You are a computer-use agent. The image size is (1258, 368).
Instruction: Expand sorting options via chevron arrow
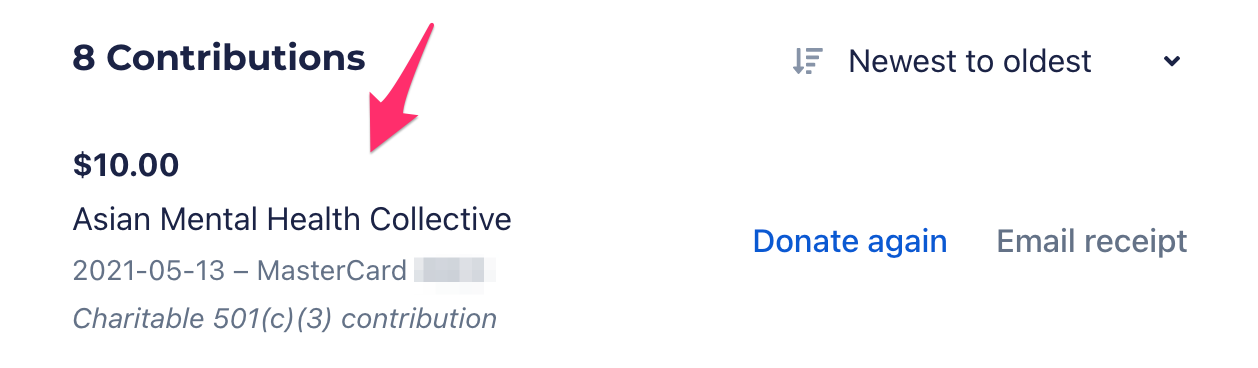coord(1172,62)
